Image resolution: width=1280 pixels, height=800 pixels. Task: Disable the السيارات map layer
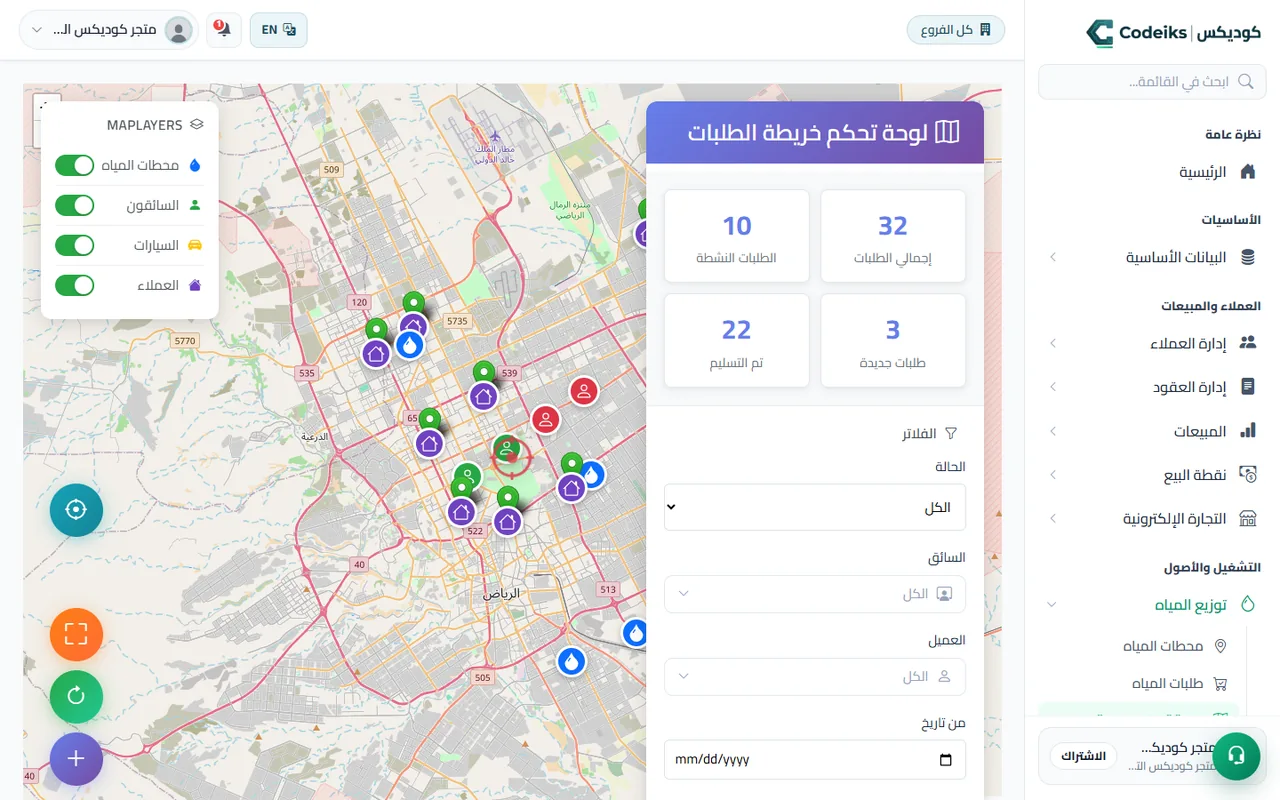tap(74, 245)
